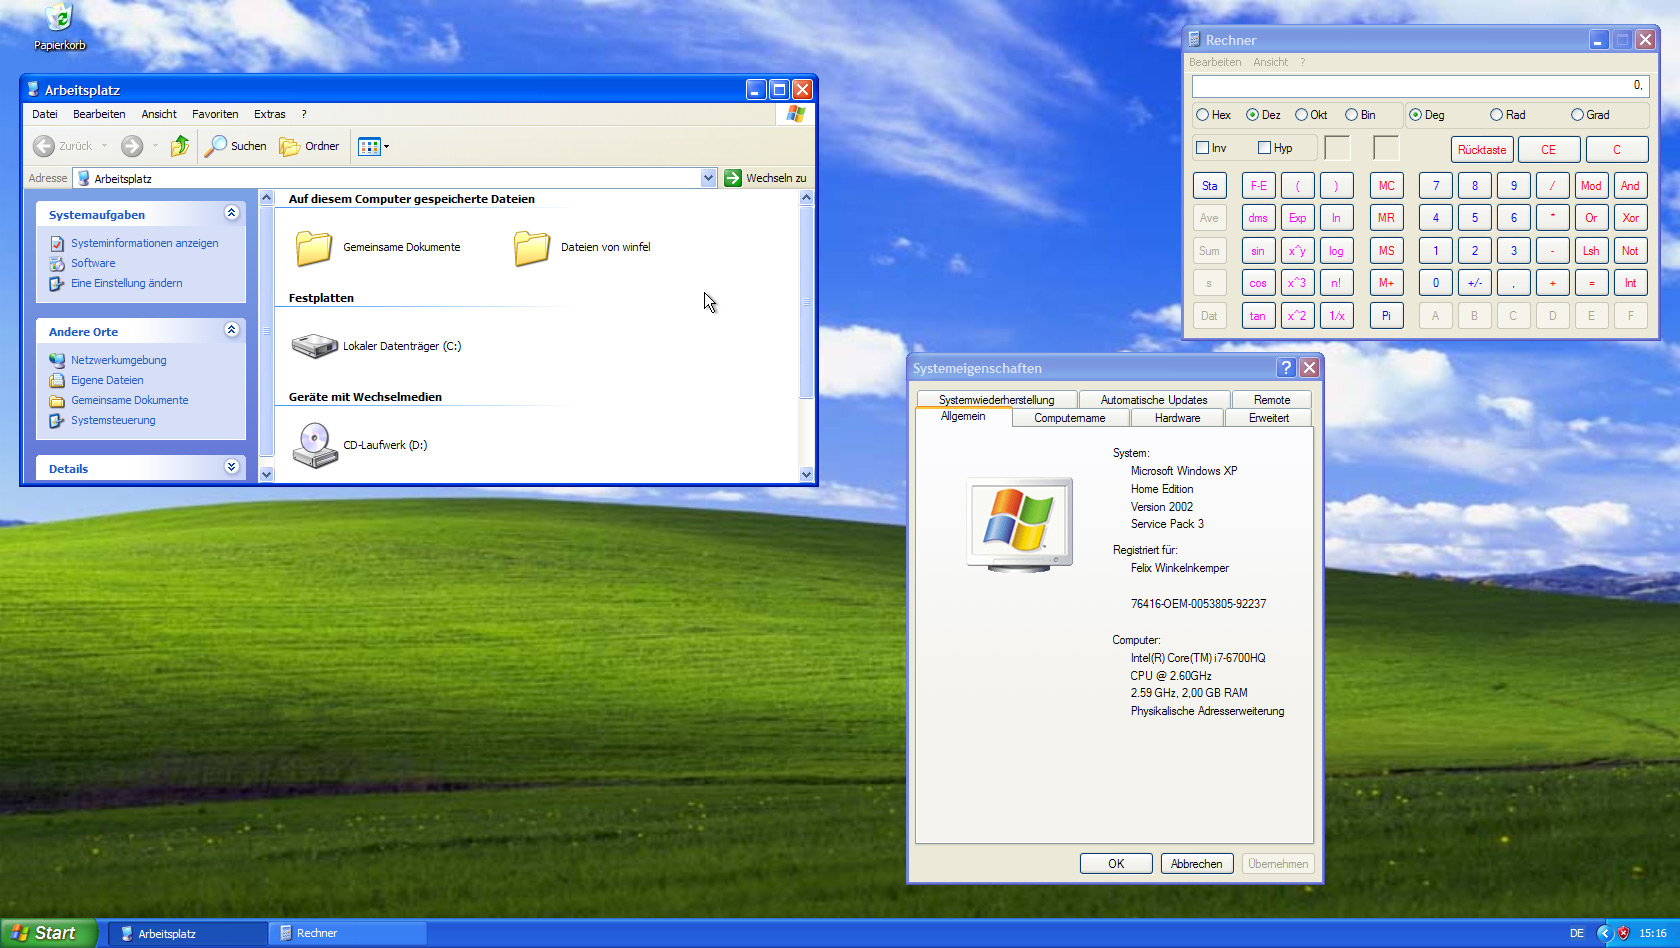
Task: Enable the Inv checkbox in Rechner
Action: [x=1201, y=147]
